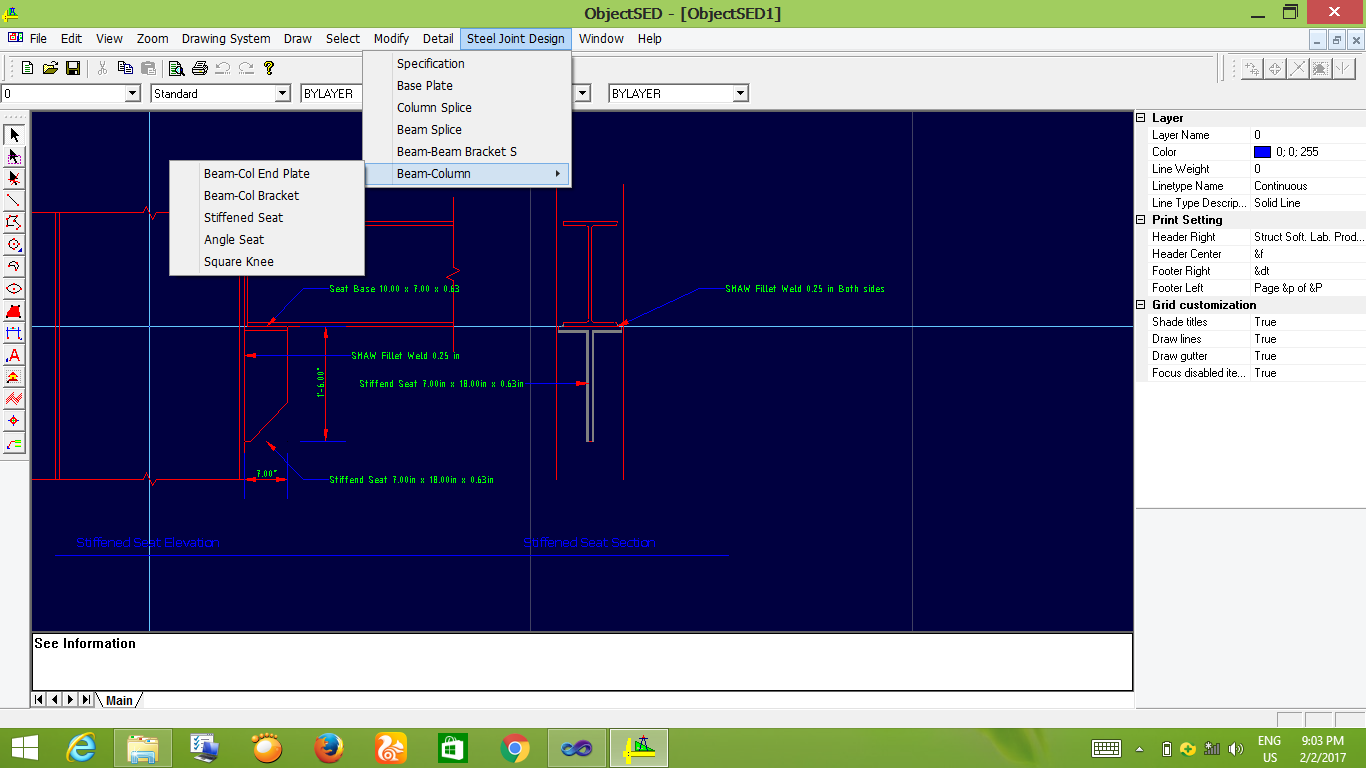Click the Copy objects icon in right toolbar
The width and height of the screenshot is (1366, 768).
(1252, 68)
